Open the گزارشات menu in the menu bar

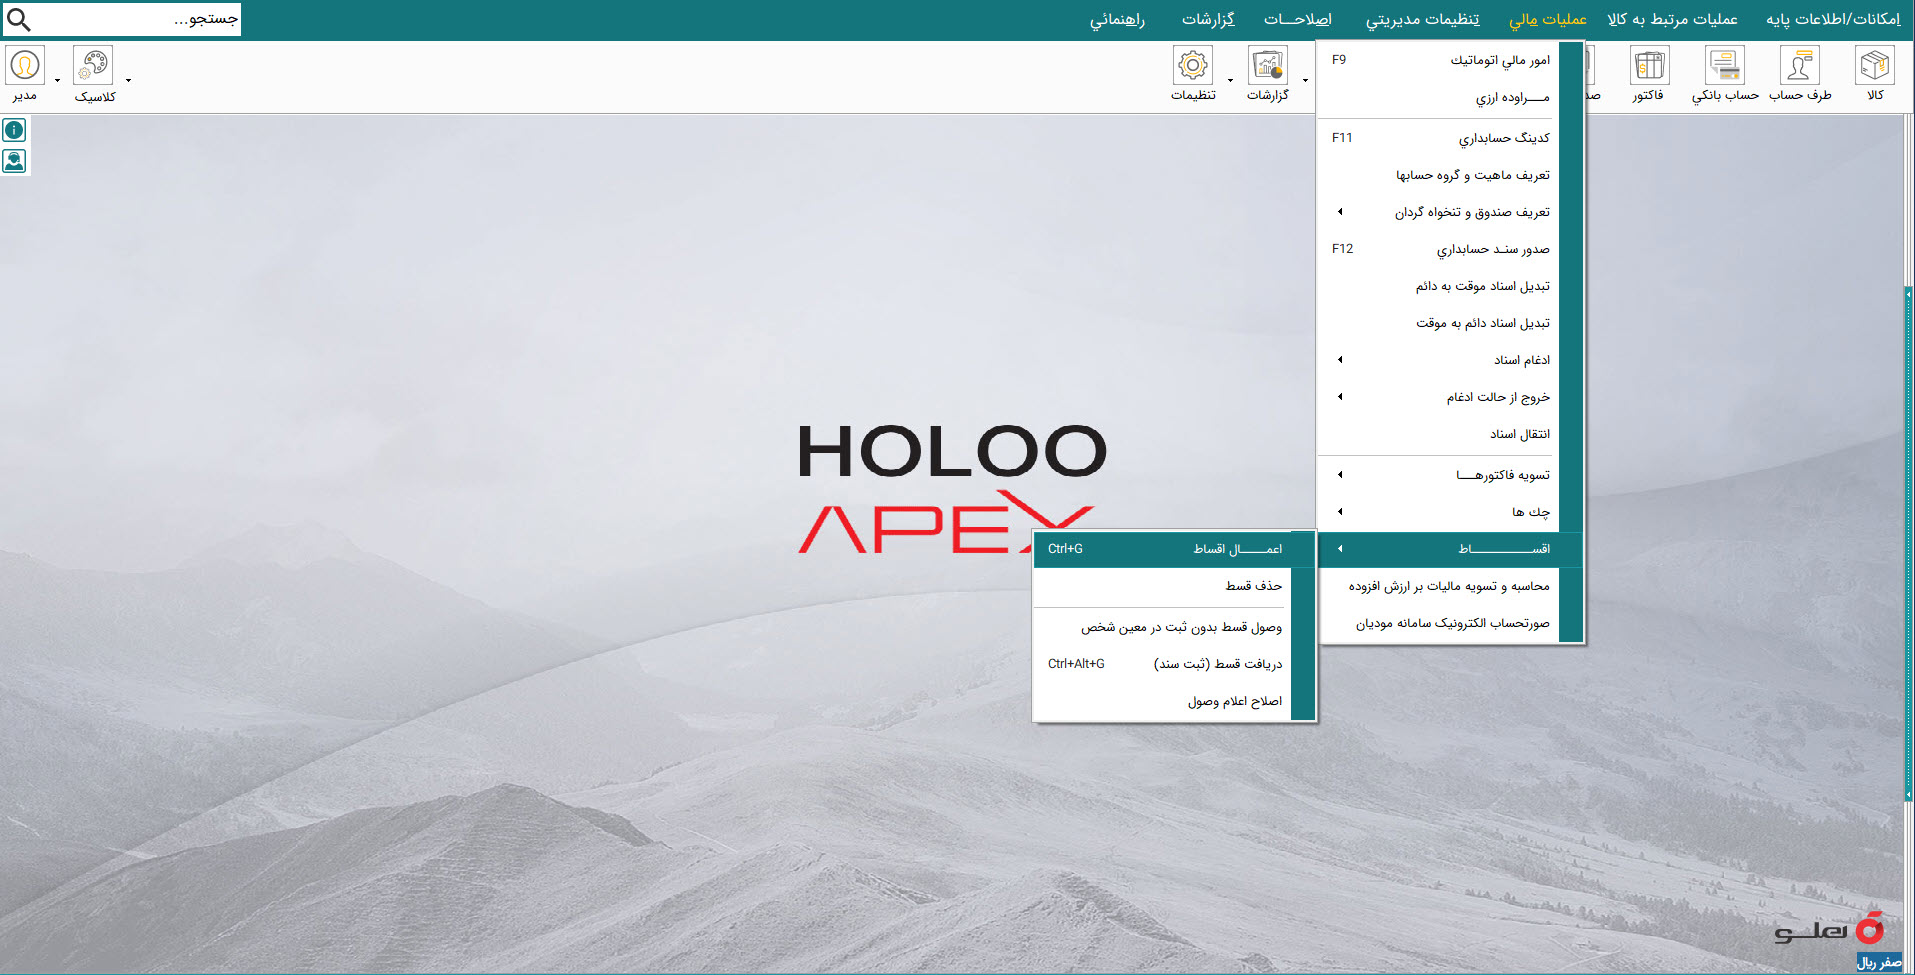pos(1208,19)
